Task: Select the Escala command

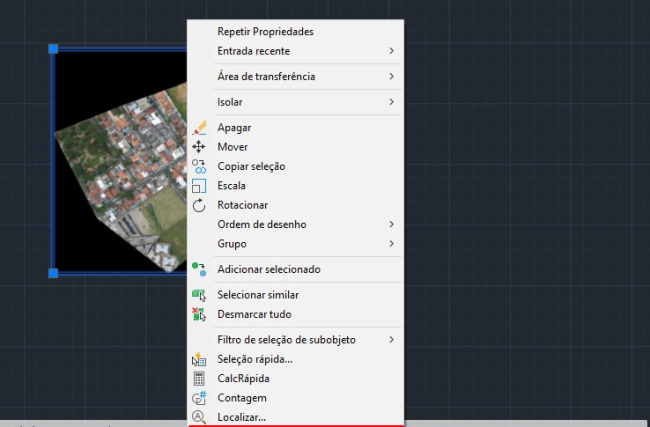Action: coord(296,186)
